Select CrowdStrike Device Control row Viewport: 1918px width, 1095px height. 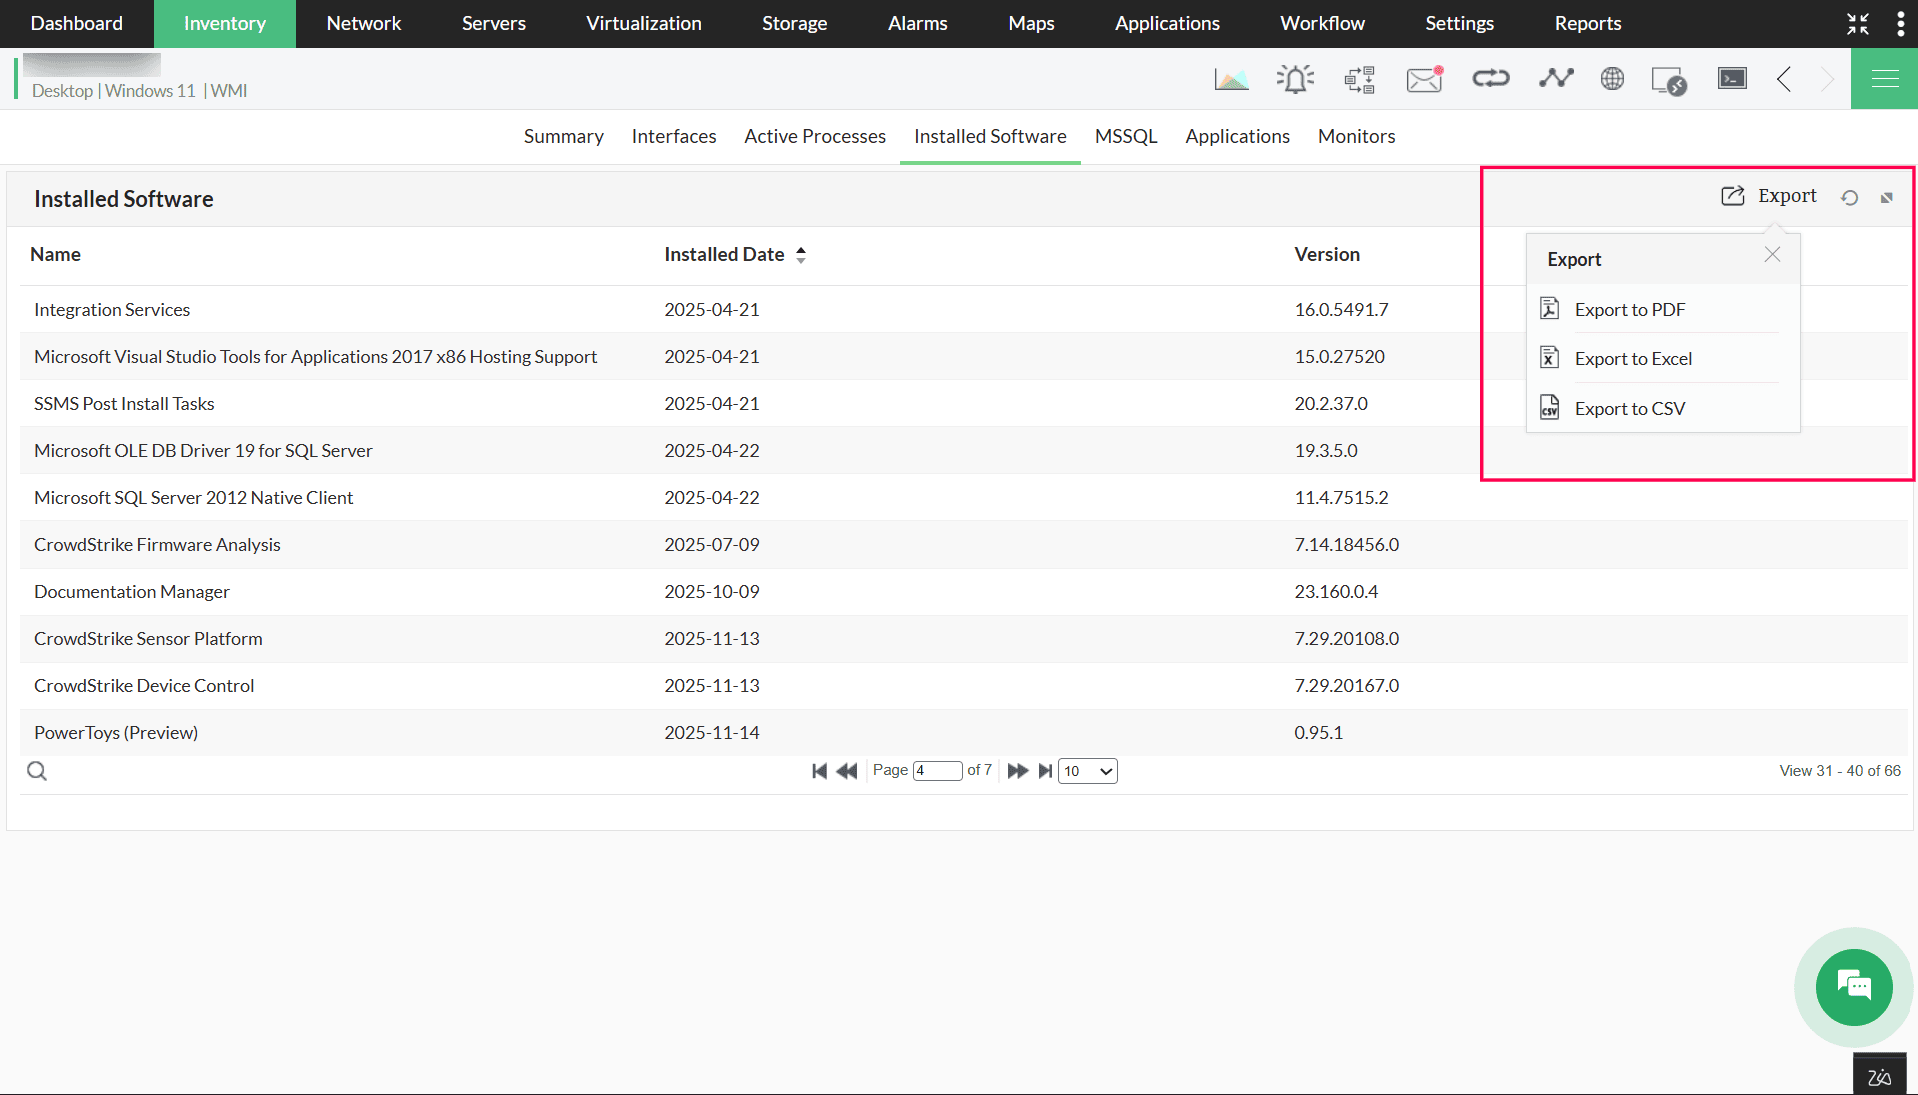tap(964, 686)
